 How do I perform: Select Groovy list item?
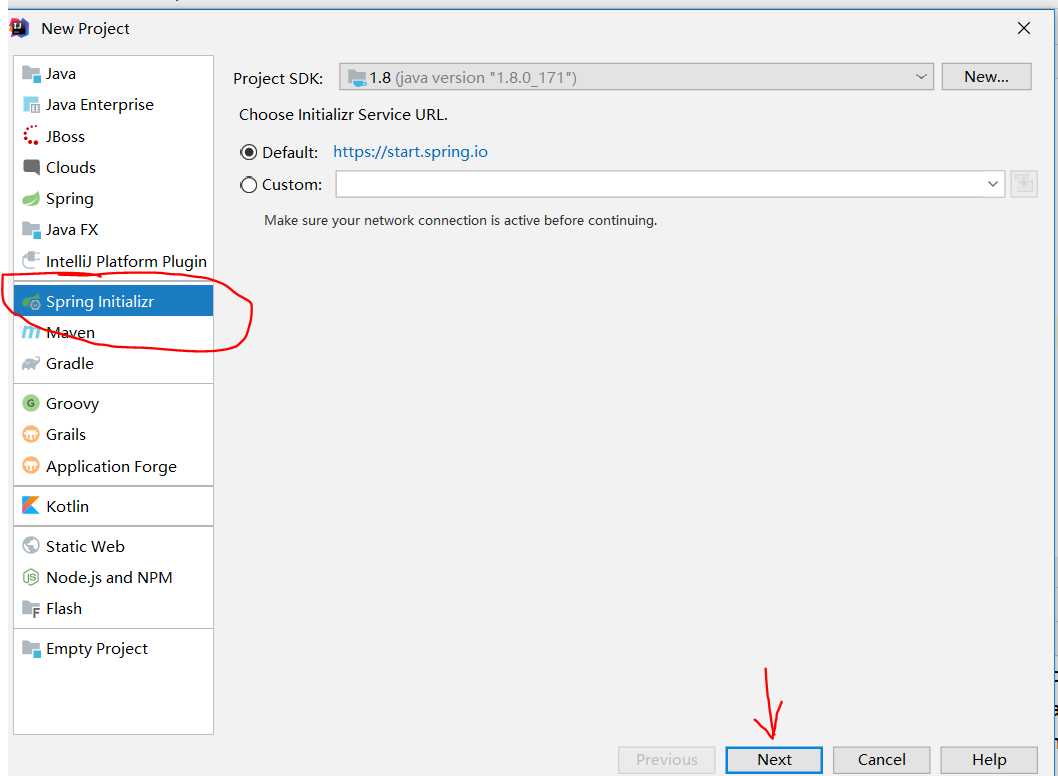113,404
